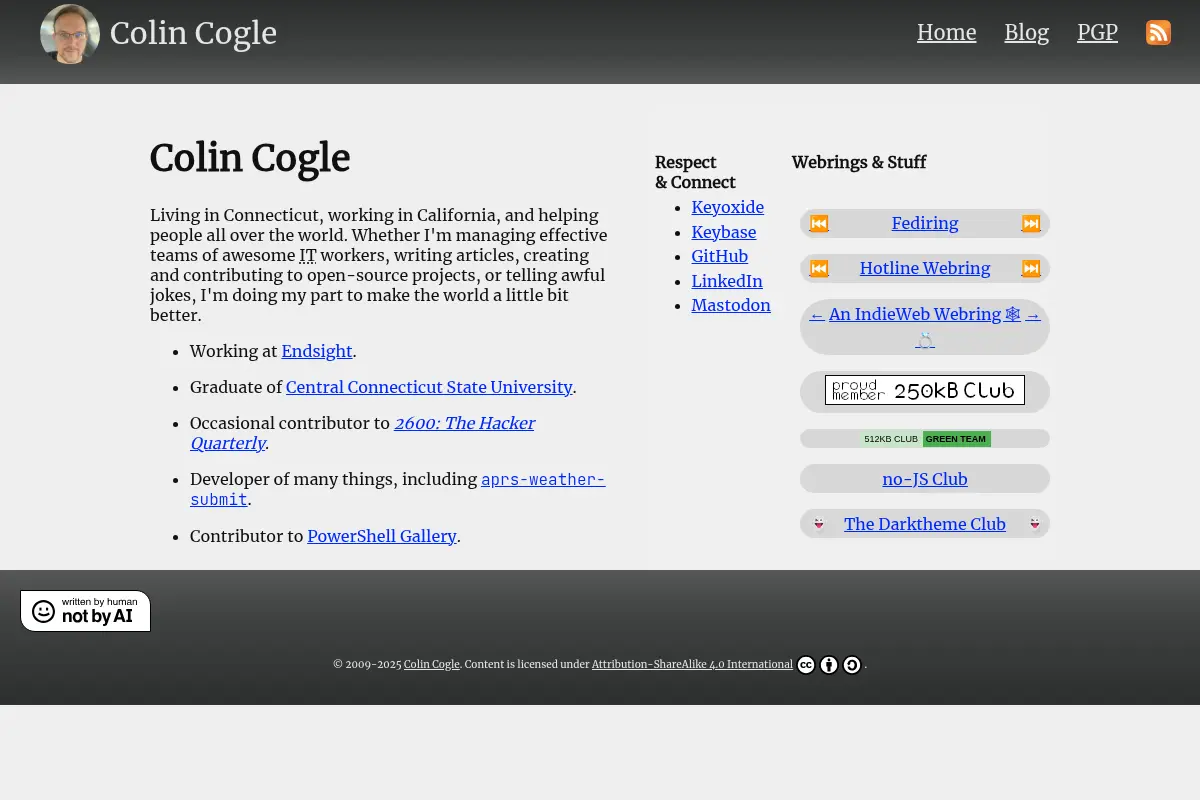
Task: Open the Mastodon profile link
Action: (731, 305)
